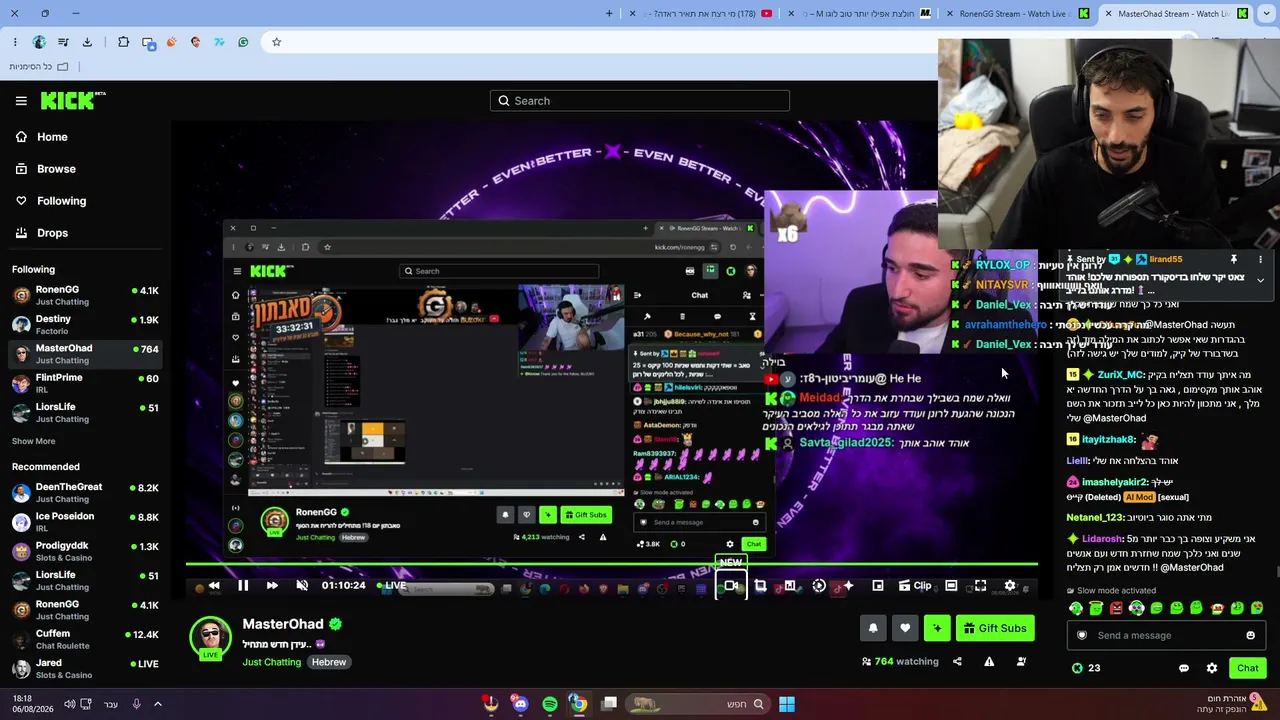The image size is (1280, 720).
Task: Focus the Send a message chat field
Action: tap(1164, 635)
